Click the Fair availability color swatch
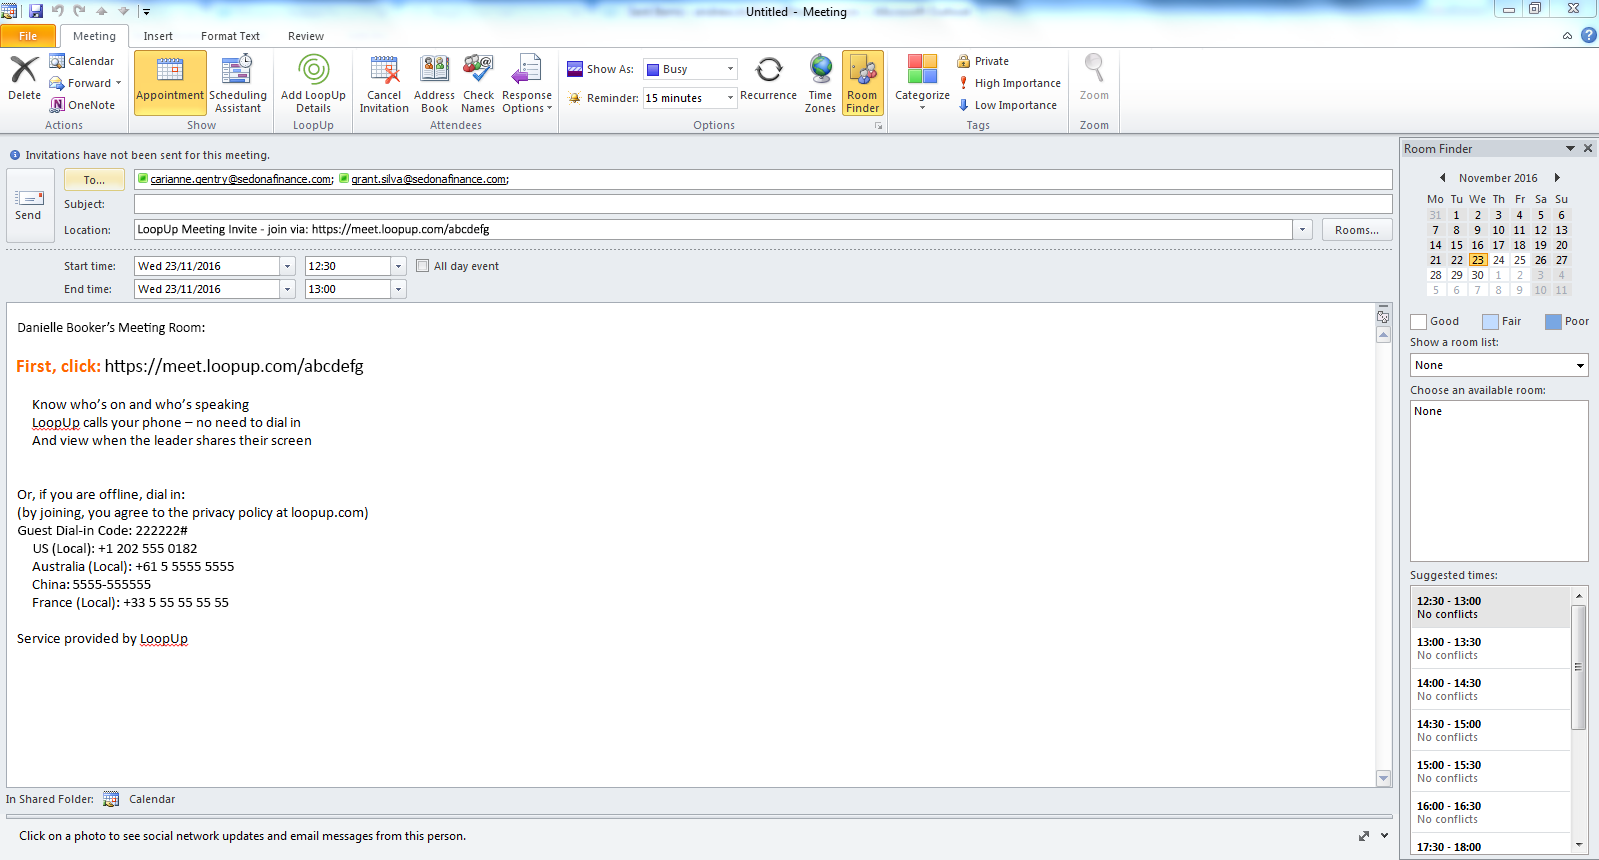 point(1490,322)
